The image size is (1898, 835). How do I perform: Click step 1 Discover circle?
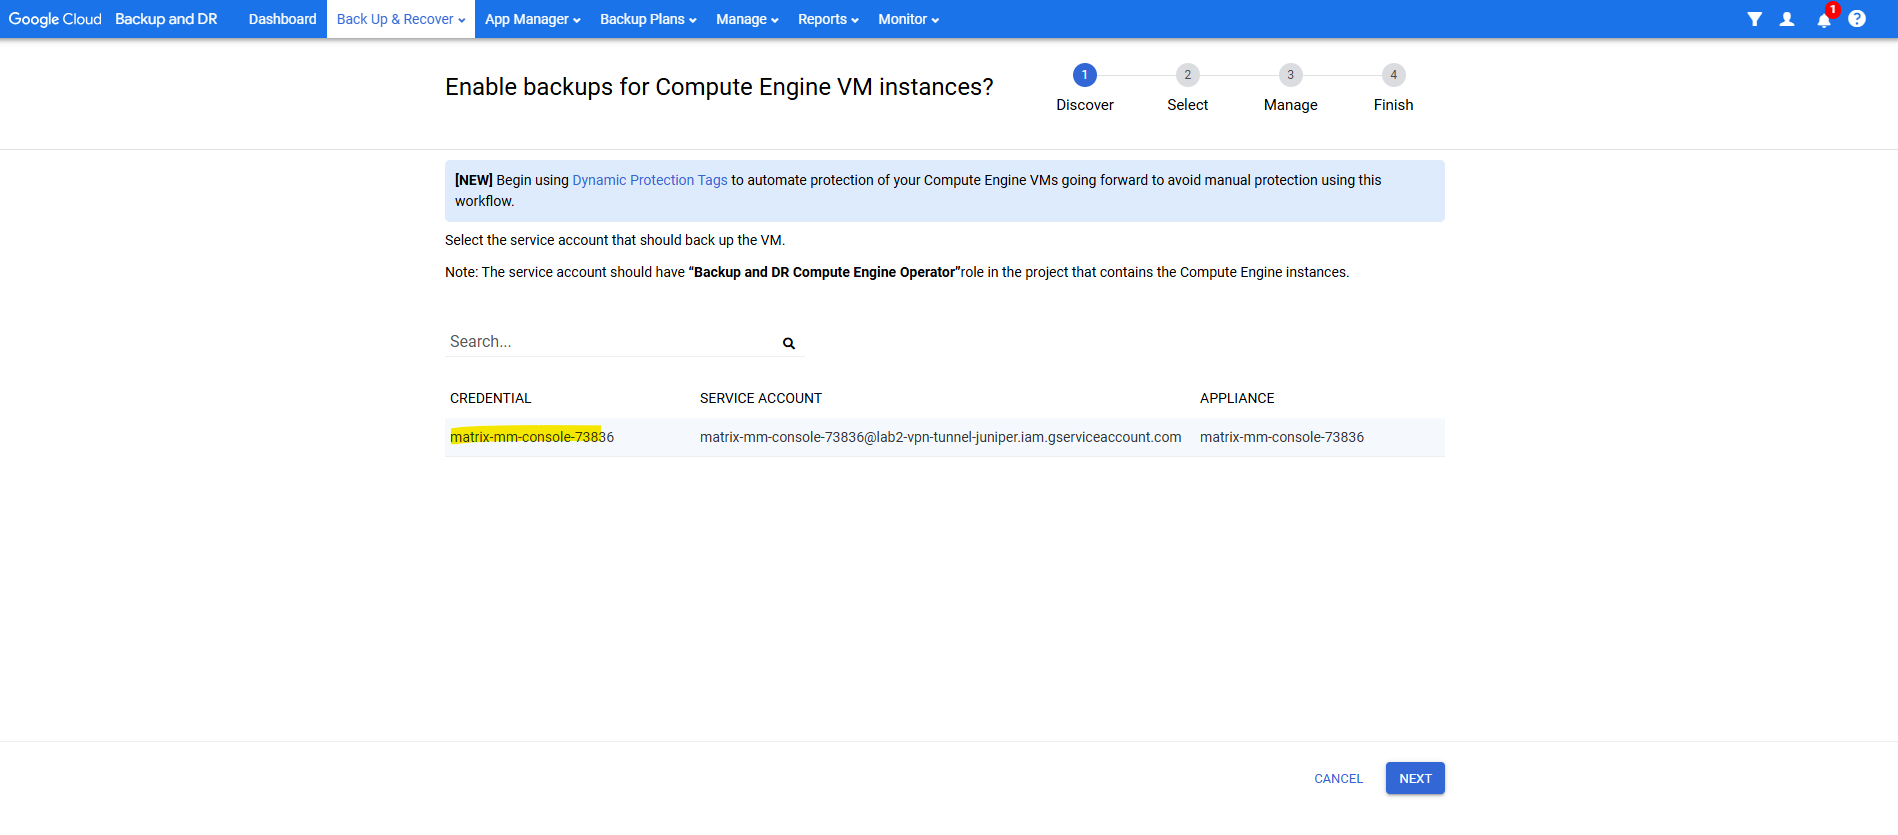tap(1084, 75)
